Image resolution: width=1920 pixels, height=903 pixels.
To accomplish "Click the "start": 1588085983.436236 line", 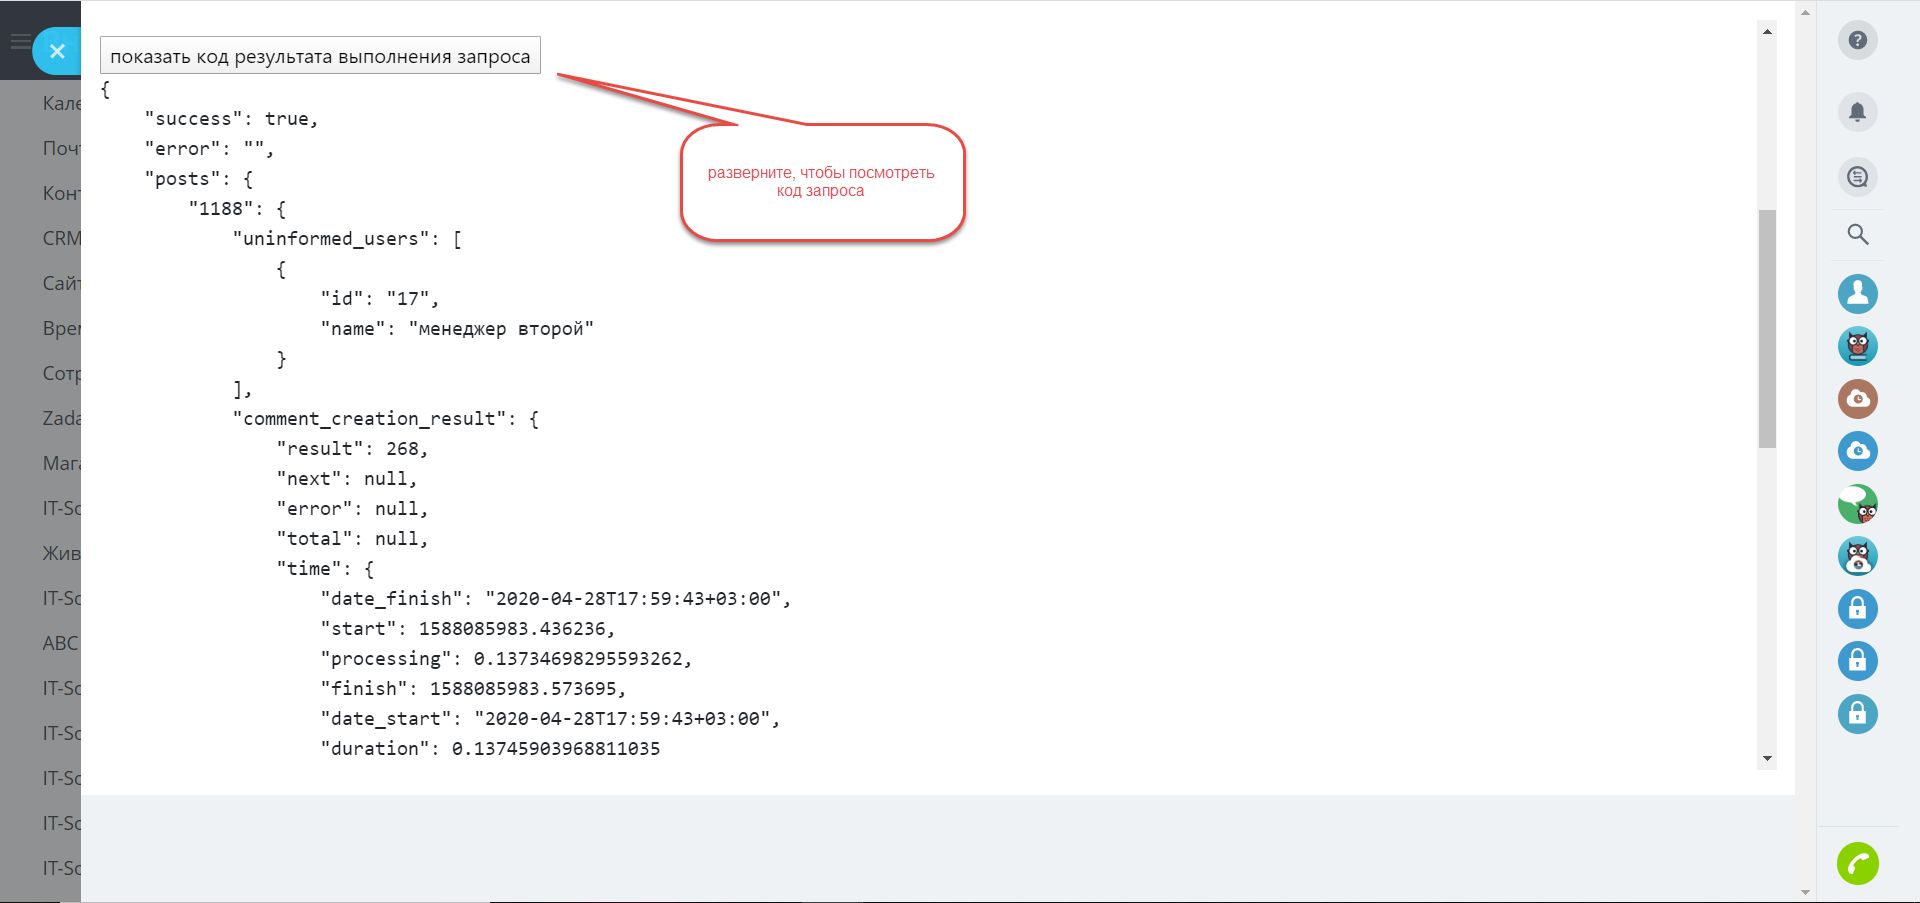I will (468, 629).
